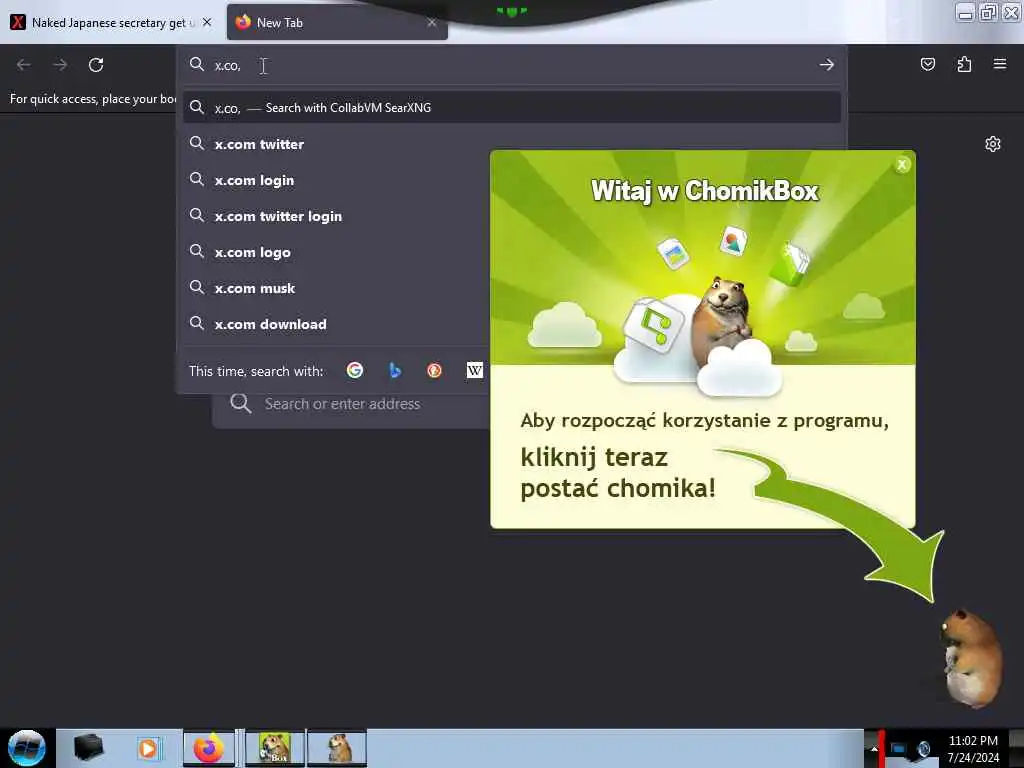Open the hamster taskbar icon

338,748
